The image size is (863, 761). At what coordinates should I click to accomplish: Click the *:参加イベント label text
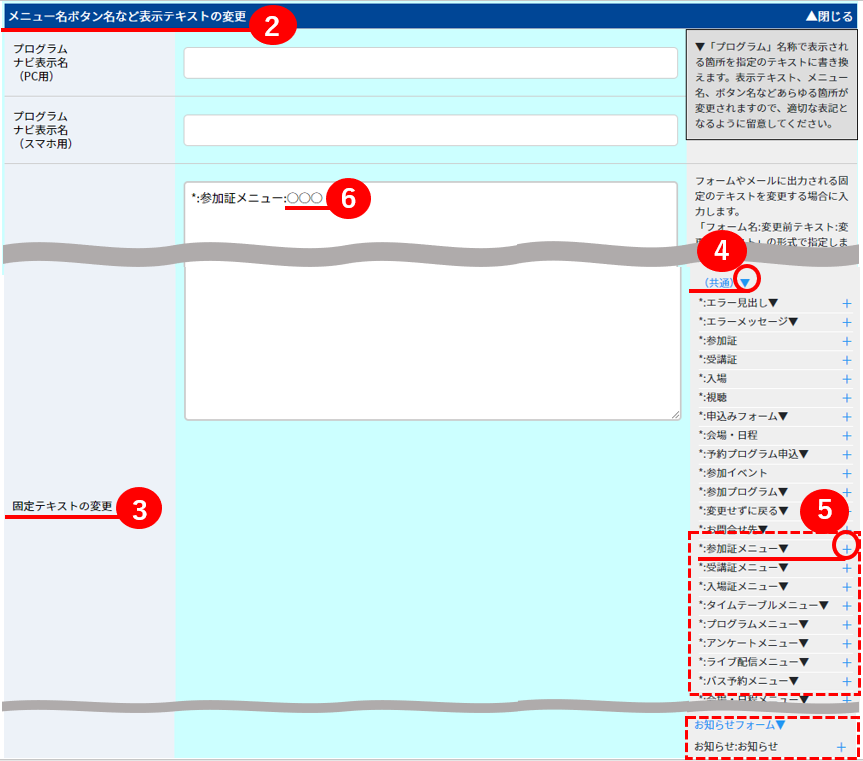click(x=733, y=473)
